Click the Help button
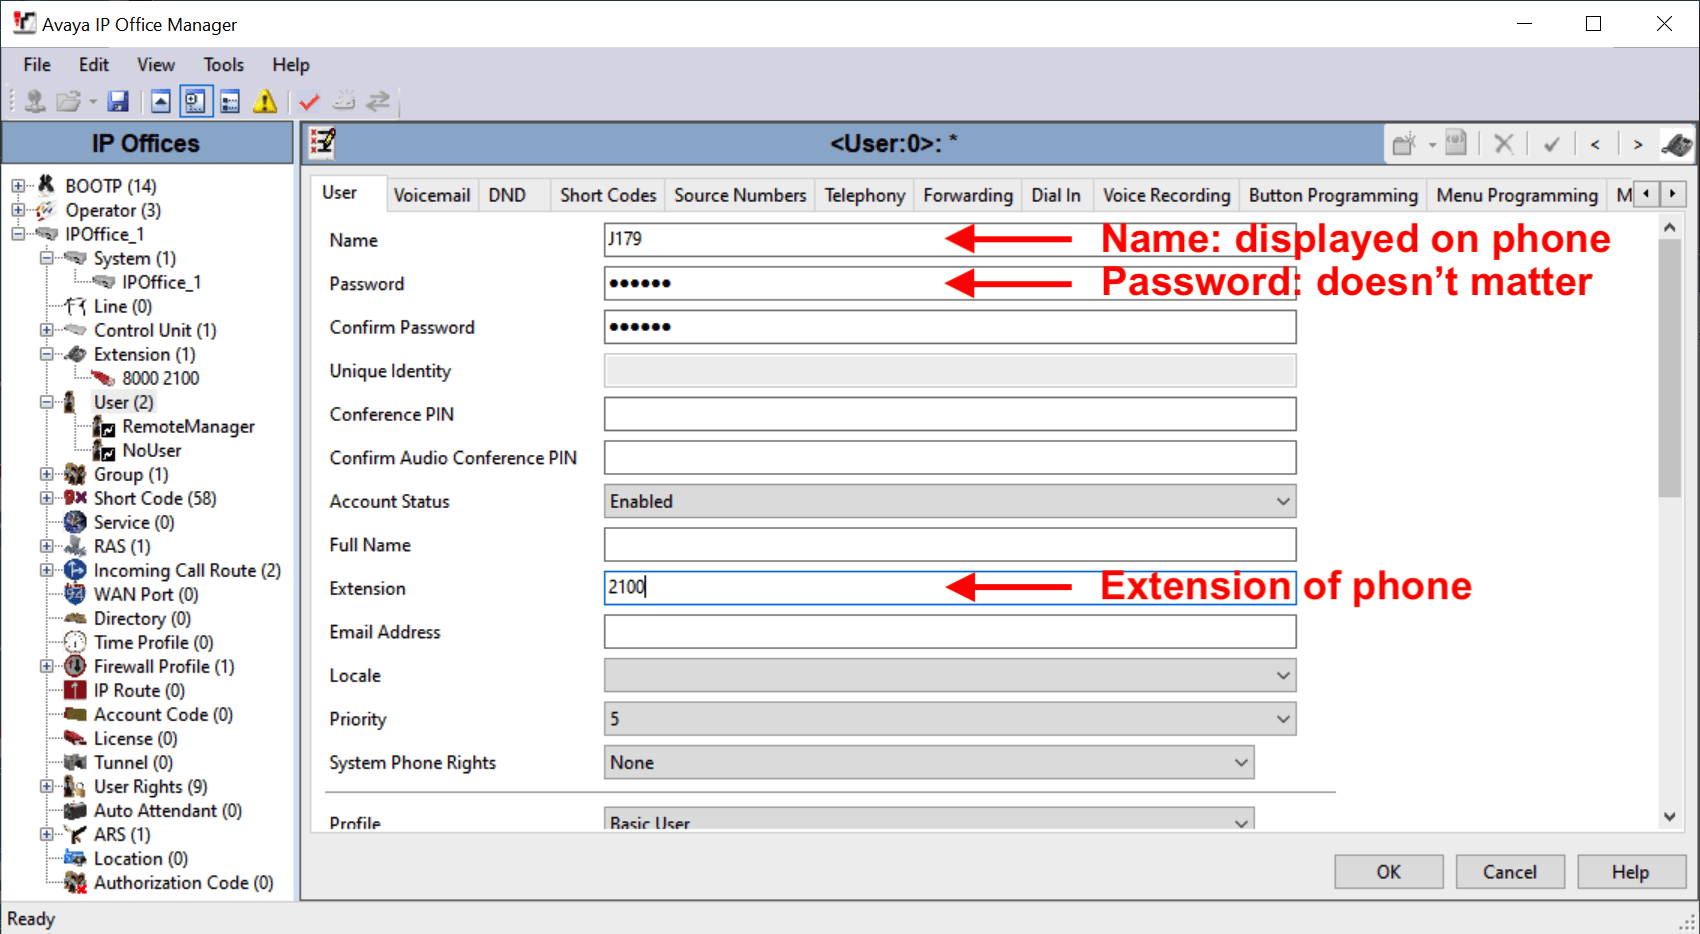The width and height of the screenshot is (1700, 934). pos(1631,872)
